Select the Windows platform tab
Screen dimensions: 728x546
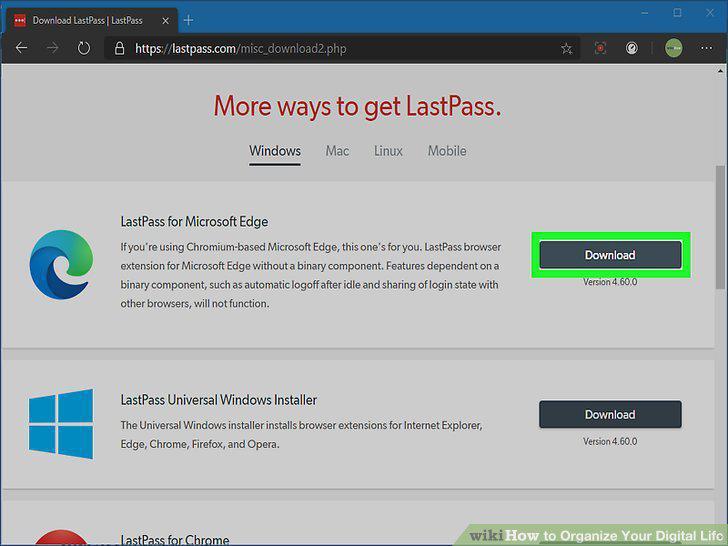click(275, 151)
